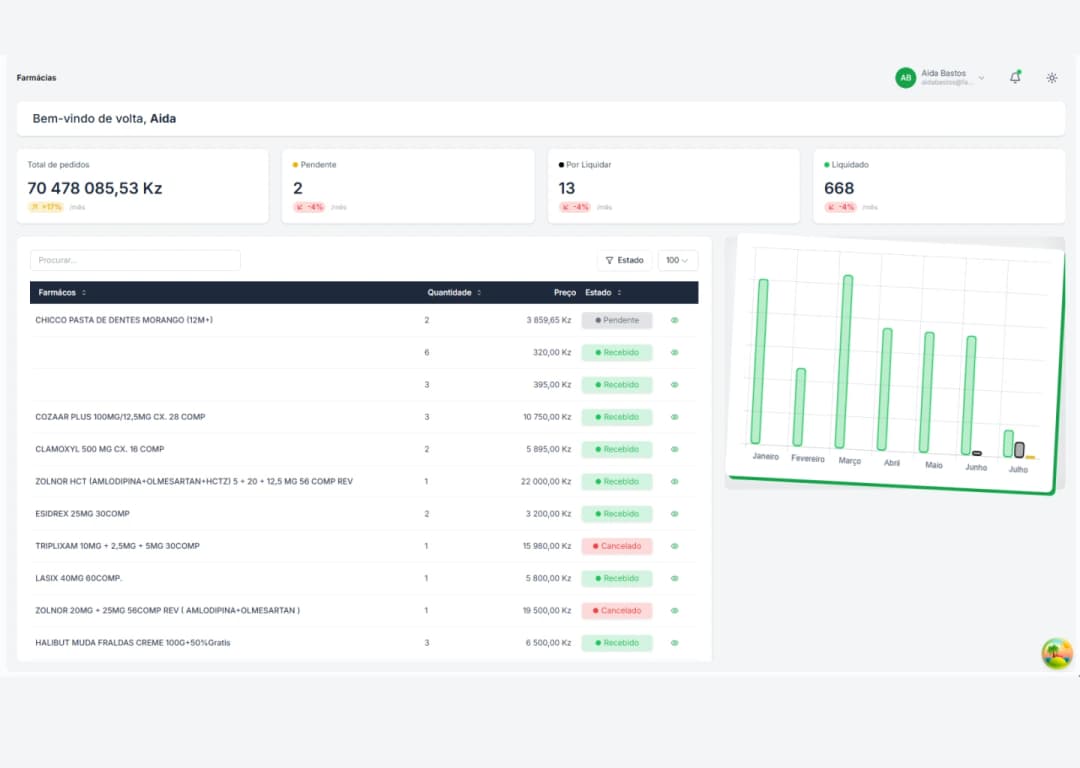The width and height of the screenshot is (1080, 768).
Task: Open eye icon for CLAMOXYL 500 MG row
Action: pos(674,449)
